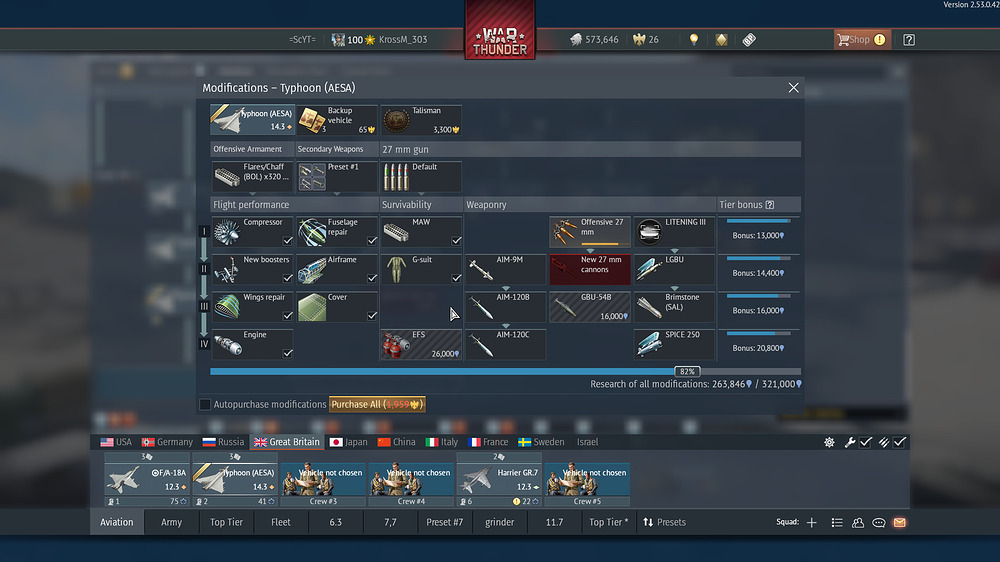
Task: Select the GBU-54B bomb modification
Action: pyautogui.click(x=590, y=307)
